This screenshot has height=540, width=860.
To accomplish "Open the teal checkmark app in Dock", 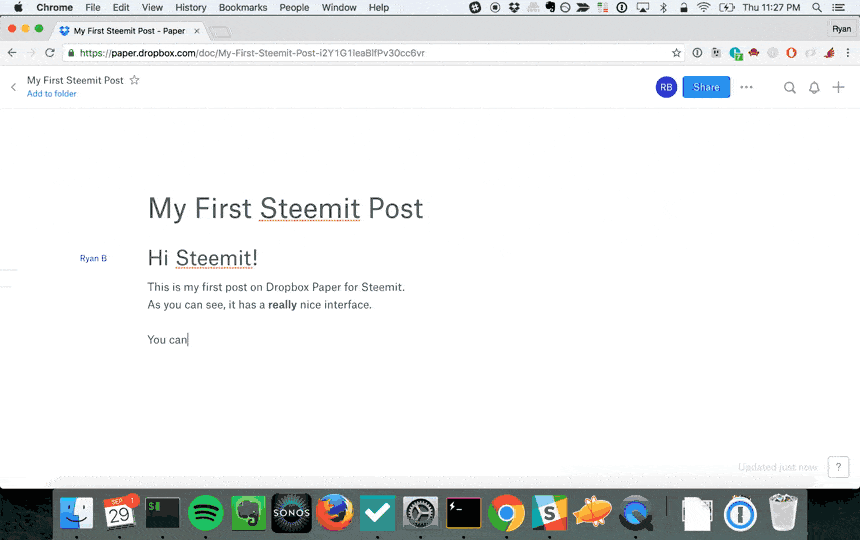I will pyautogui.click(x=377, y=513).
